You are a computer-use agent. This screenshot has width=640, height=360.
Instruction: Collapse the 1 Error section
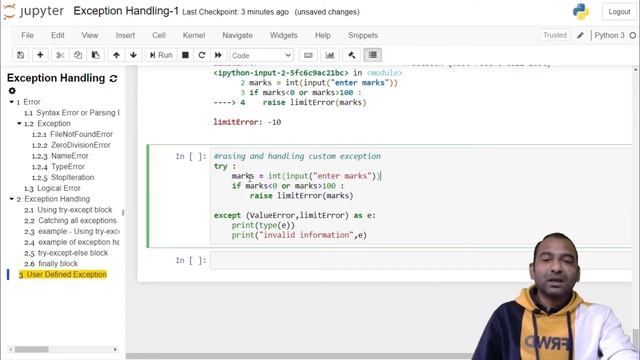(11, 102)
